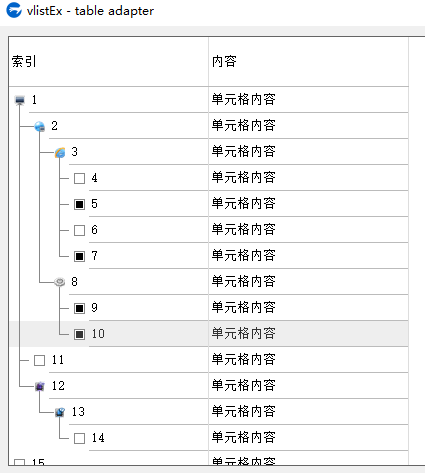Image resolution: width=425 pixels, height=473 pixels.
Task: Click the gray disc icon on row 8
Action: tap(60, 282)
